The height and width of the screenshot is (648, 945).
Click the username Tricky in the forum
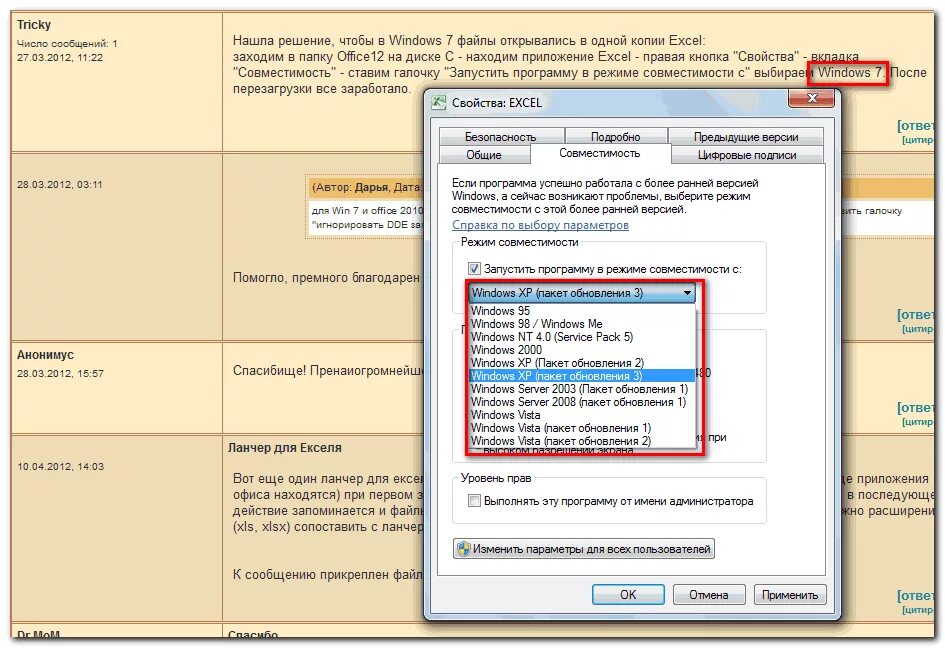pos(34,25)
